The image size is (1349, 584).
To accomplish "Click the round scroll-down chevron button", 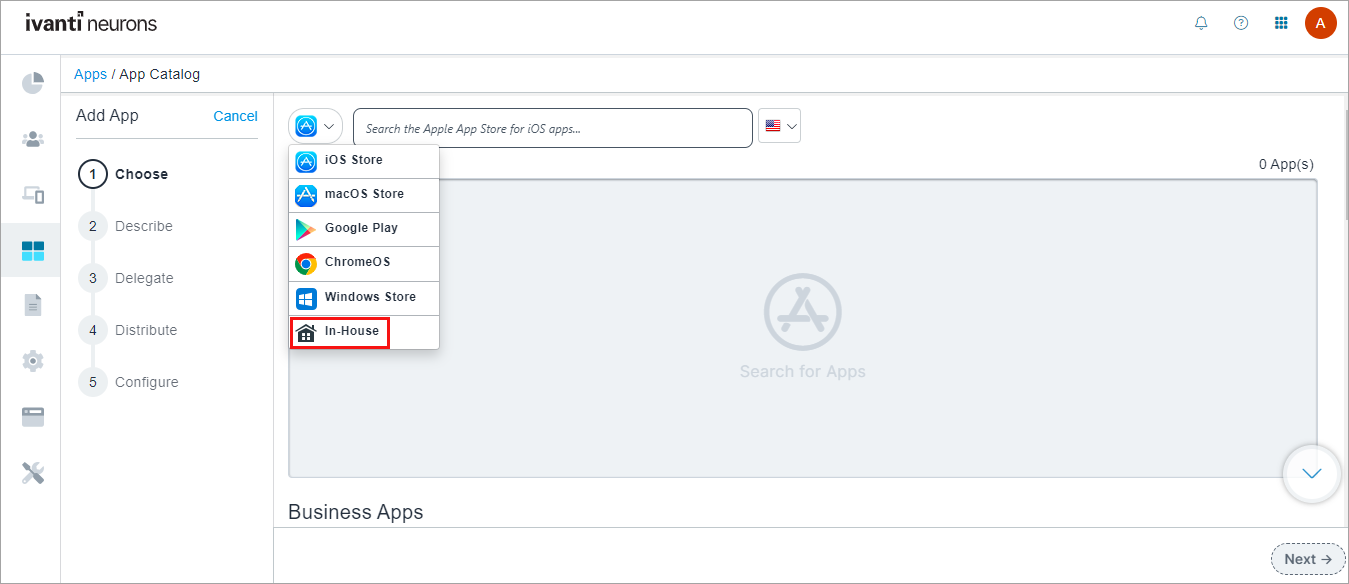I will pyautogui.click(x=1312, y=473).
